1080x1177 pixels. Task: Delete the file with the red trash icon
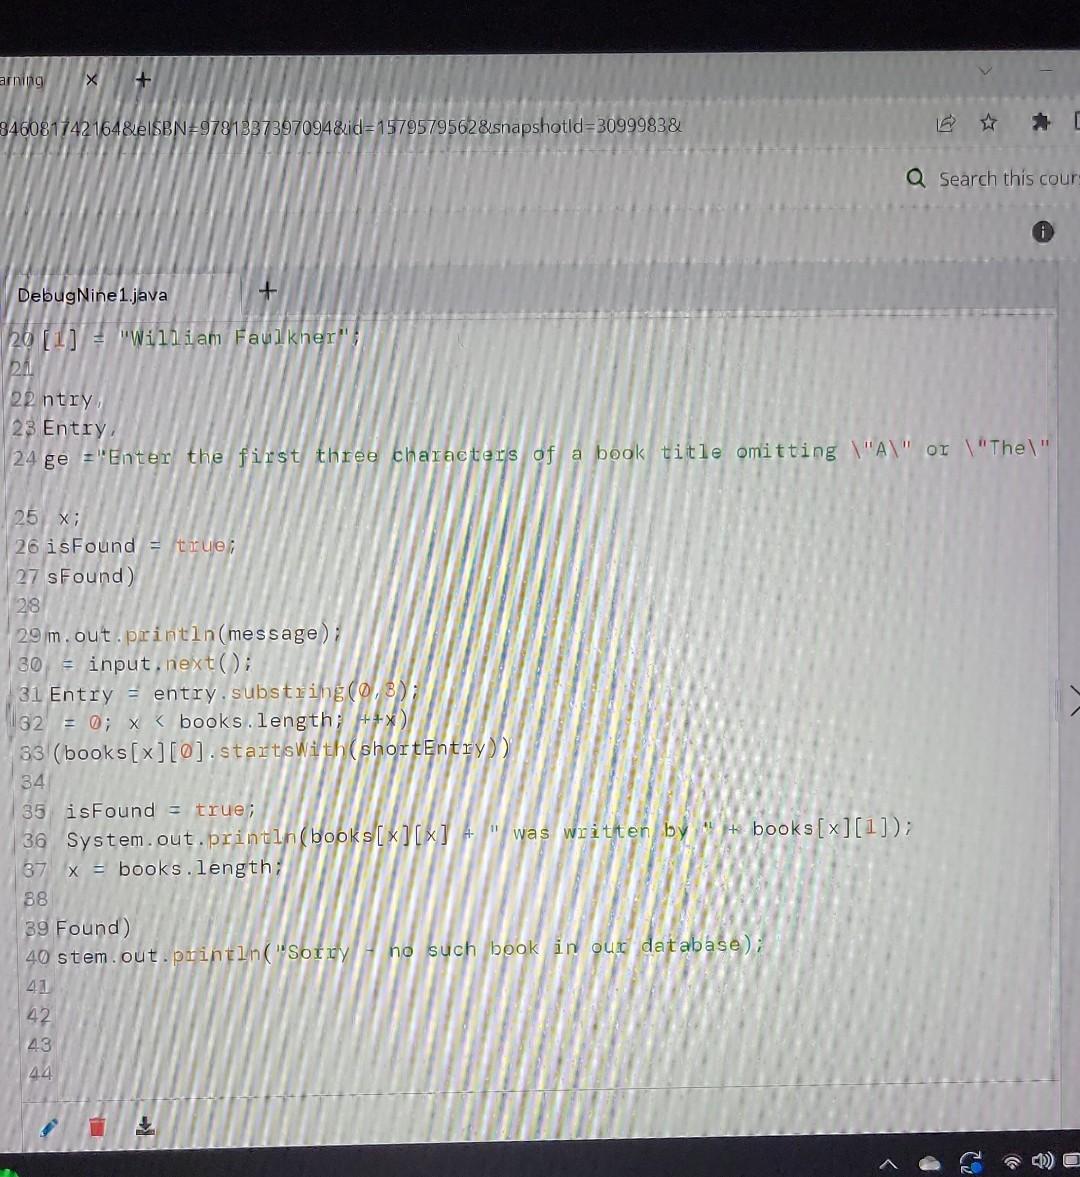pyautogui.click(x=96, y=1126)
